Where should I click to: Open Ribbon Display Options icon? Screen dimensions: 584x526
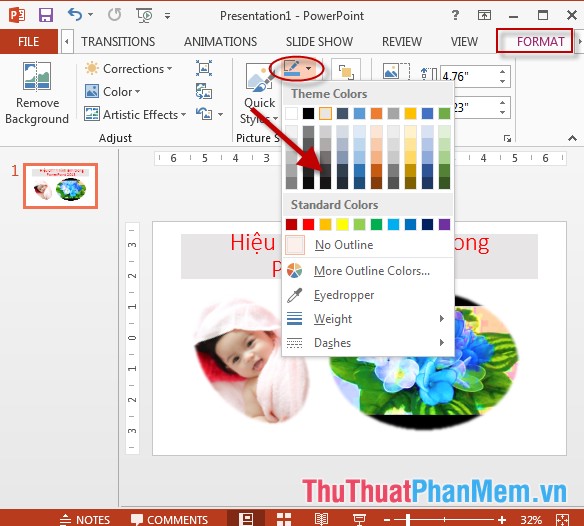click(x=484, y=15)
